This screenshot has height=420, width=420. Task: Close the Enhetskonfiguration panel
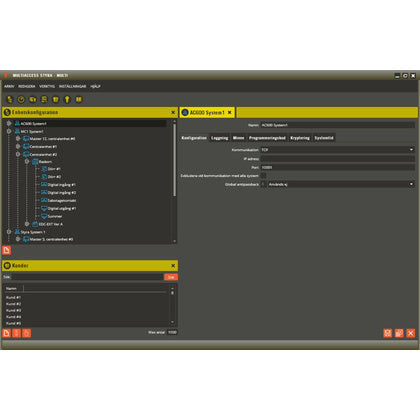173,112
